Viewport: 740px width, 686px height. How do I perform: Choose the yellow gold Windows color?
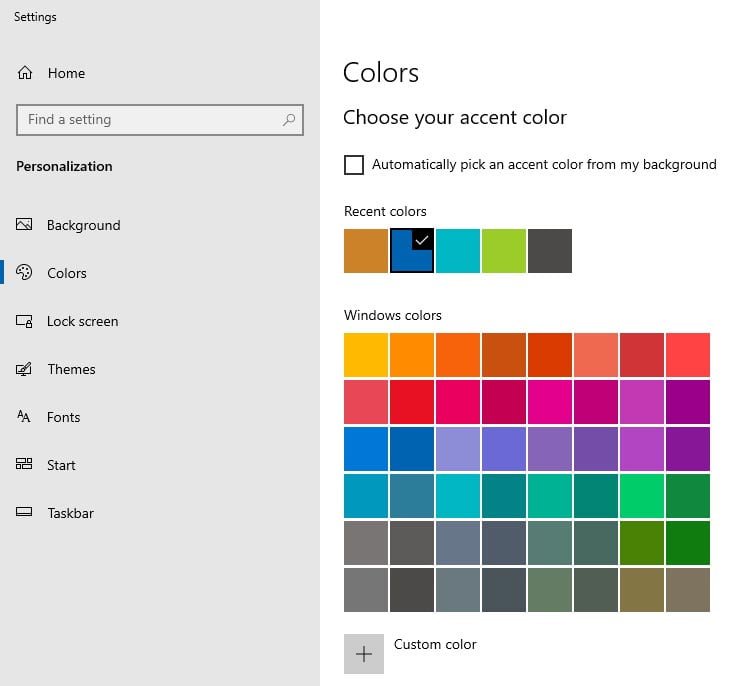(366, 355)
